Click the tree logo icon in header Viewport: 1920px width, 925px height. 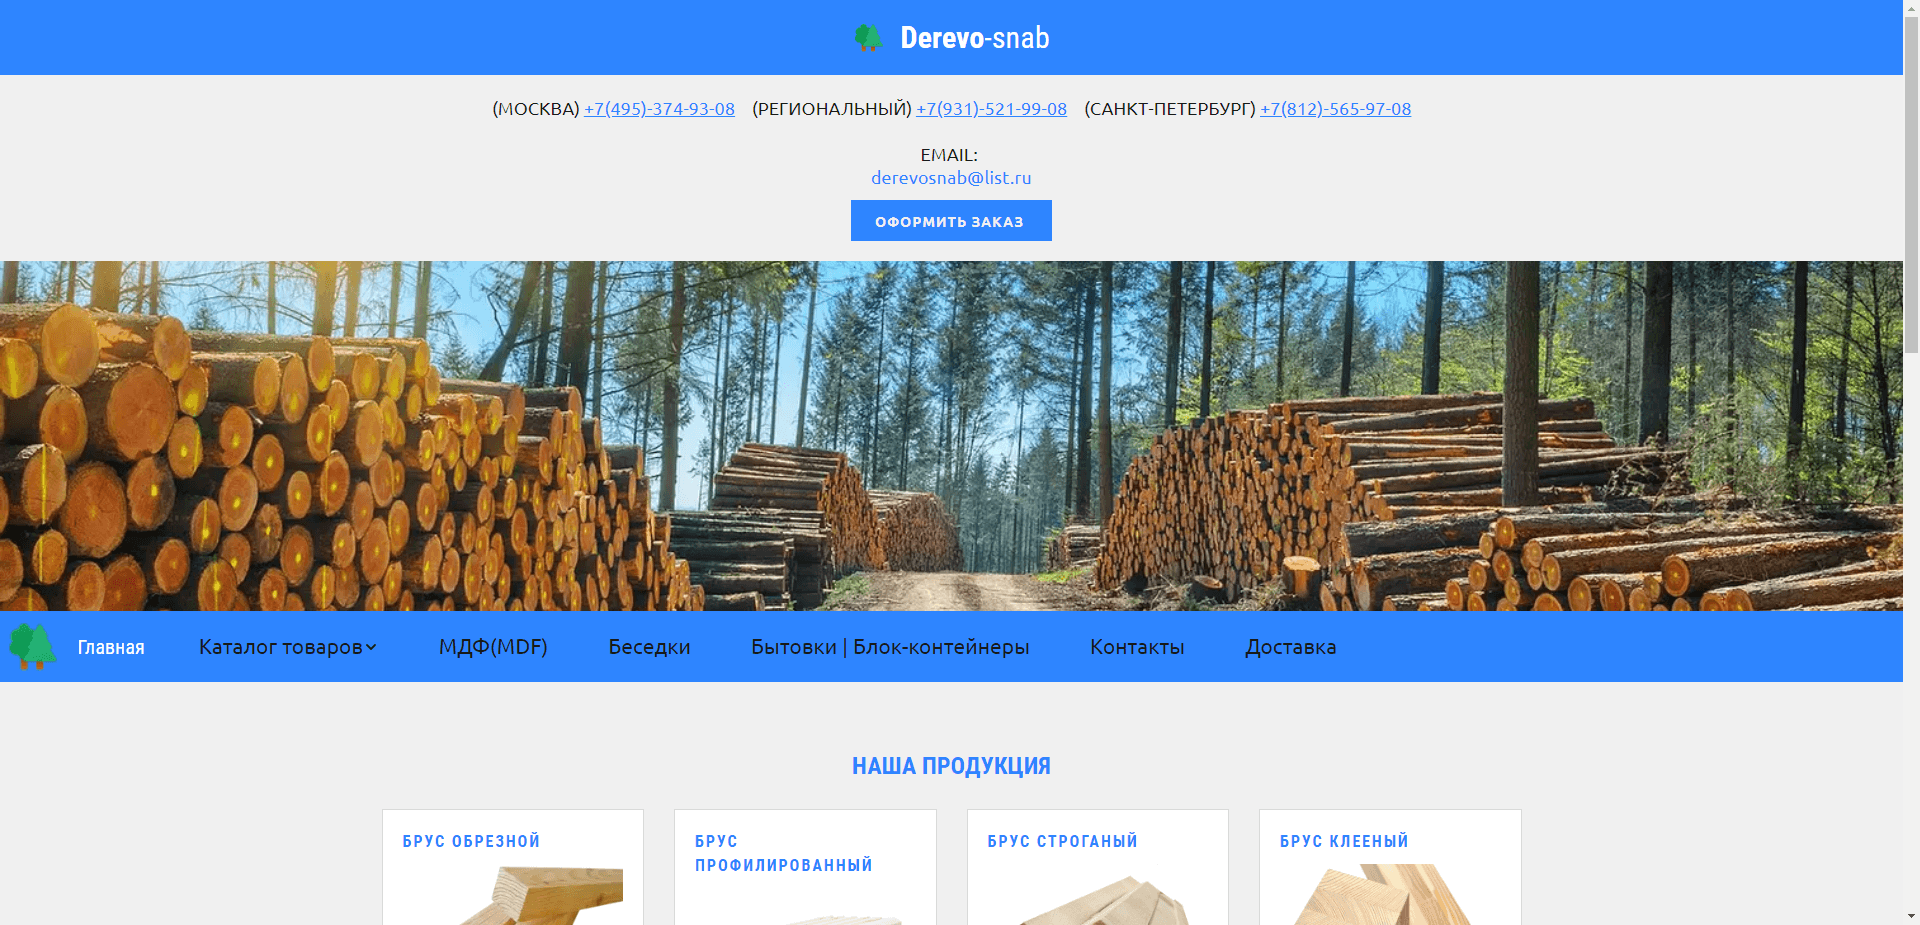(868, 38)
